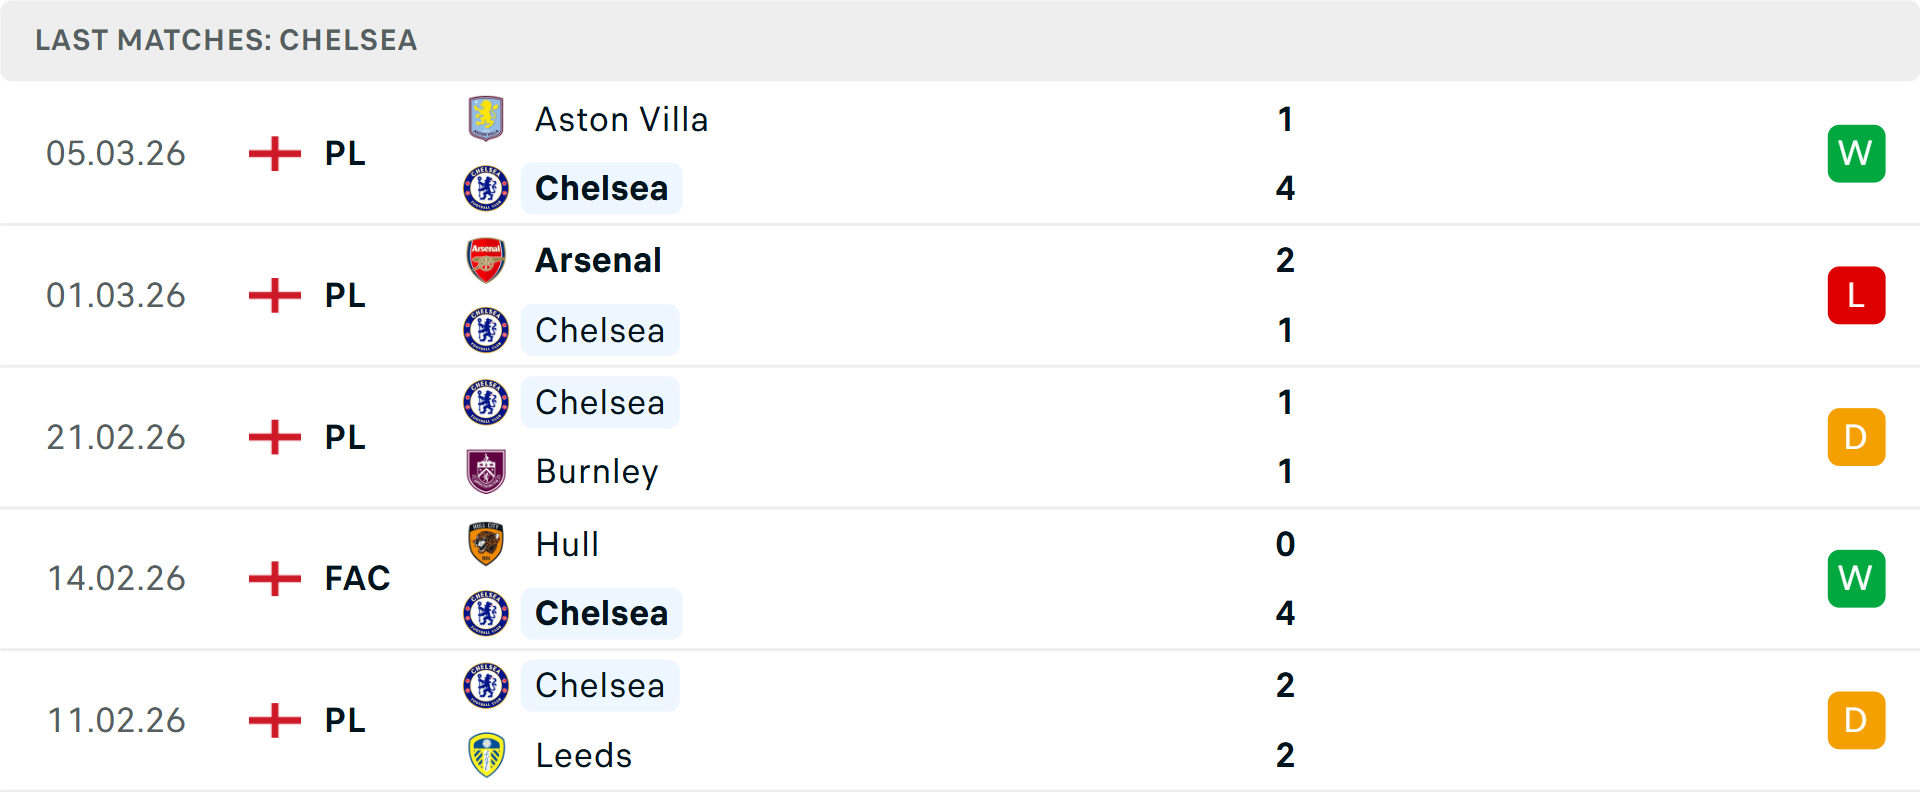Screen dimensions: 1920x792
Task: Click the Leeds United crest
Action: (486, 755)
